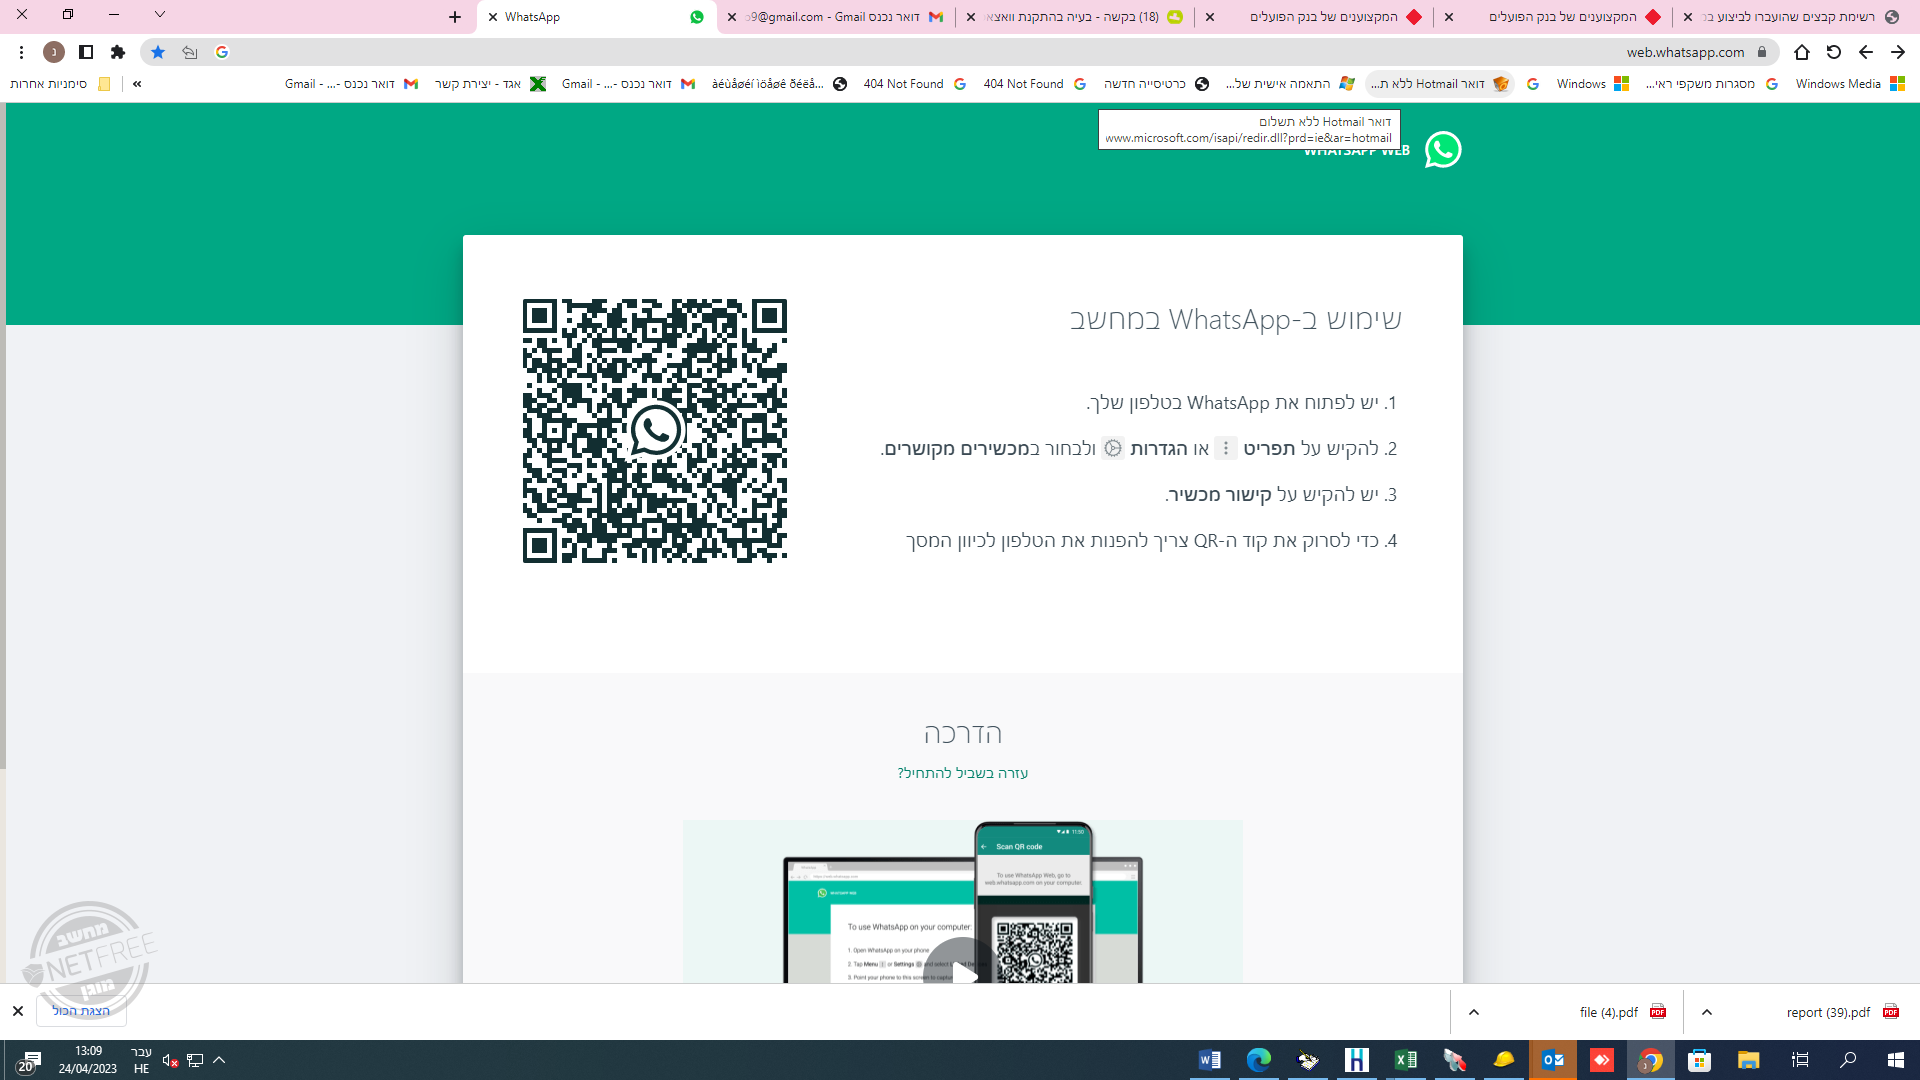The width and height of the screenshot is (1920, 1080).
Task: Click the 'הצגת הכול' show all downloads button
Action: pos(81,1011)
